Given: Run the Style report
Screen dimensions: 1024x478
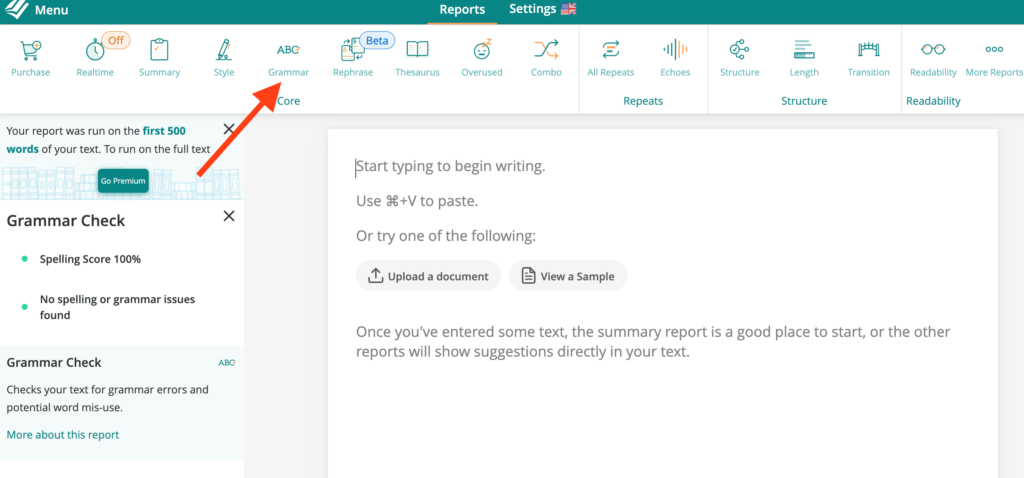Looking at the screenshot, I should [223, 58].
